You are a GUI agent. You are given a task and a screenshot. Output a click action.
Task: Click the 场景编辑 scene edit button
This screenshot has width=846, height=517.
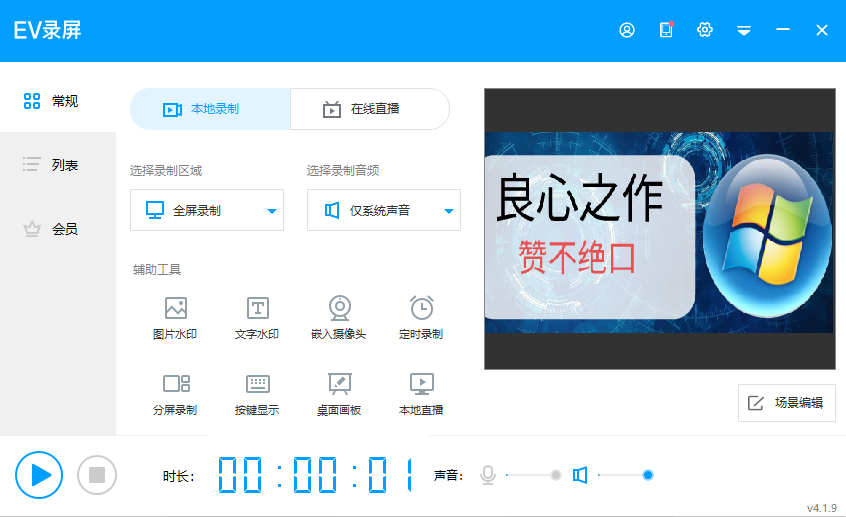787,403
